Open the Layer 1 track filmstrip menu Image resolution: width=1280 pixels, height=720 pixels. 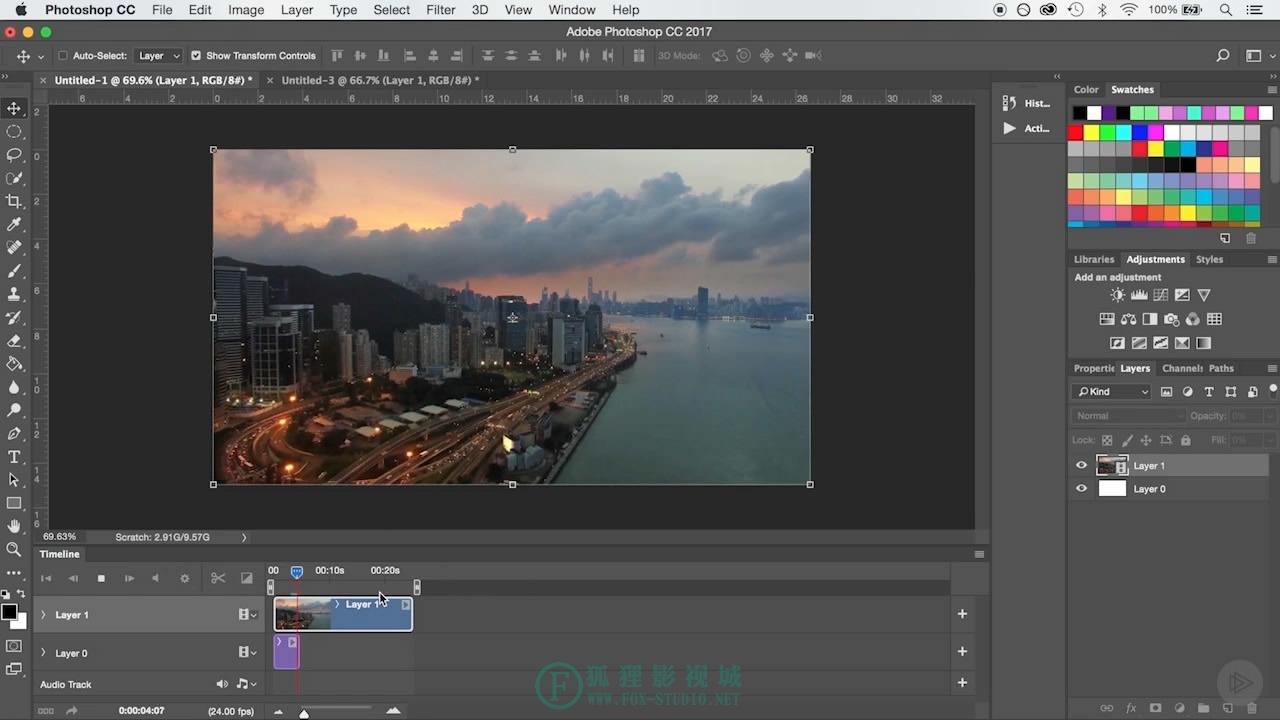[247, 615]
